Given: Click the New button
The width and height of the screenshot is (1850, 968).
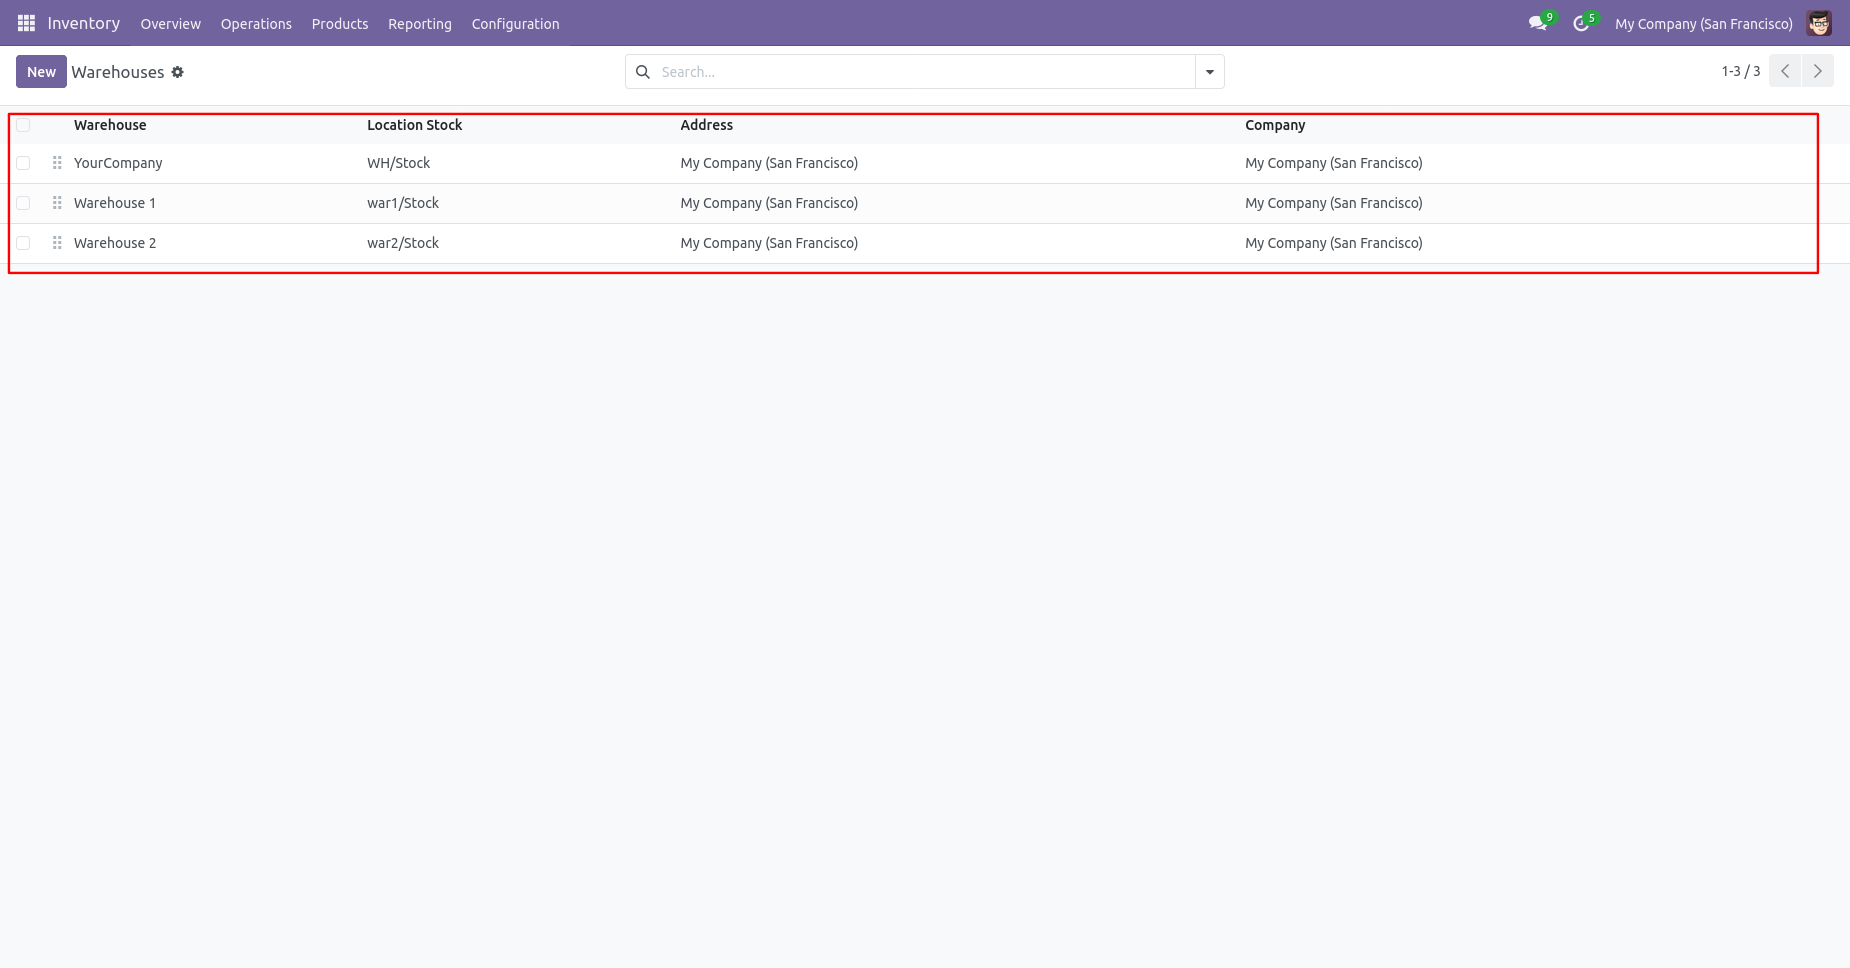Looking at the screenshot, I should click(x=41, y=72).
